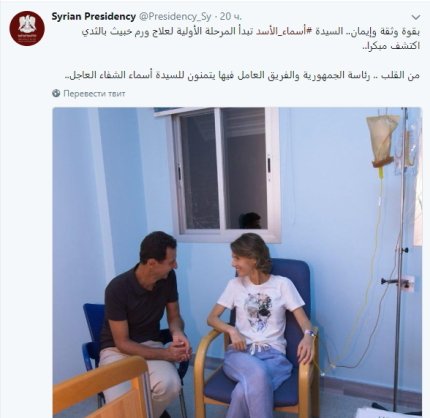This screenshot has width=430, height=418.
Task: Click the paragraph starting من القلب
Action: tap(242, 75)
